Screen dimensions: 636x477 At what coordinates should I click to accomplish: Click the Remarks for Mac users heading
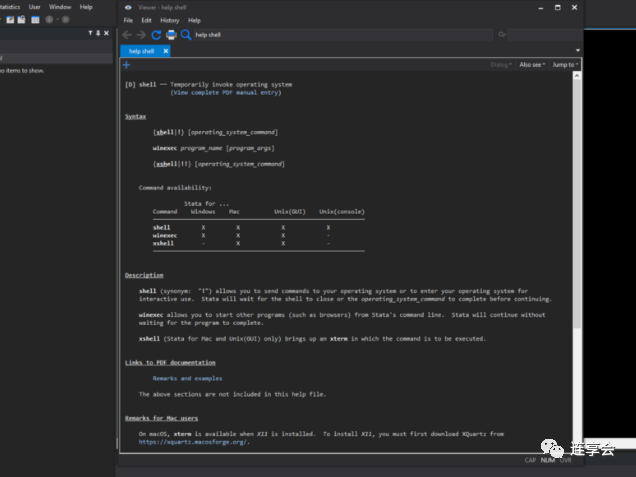point(161,418)
